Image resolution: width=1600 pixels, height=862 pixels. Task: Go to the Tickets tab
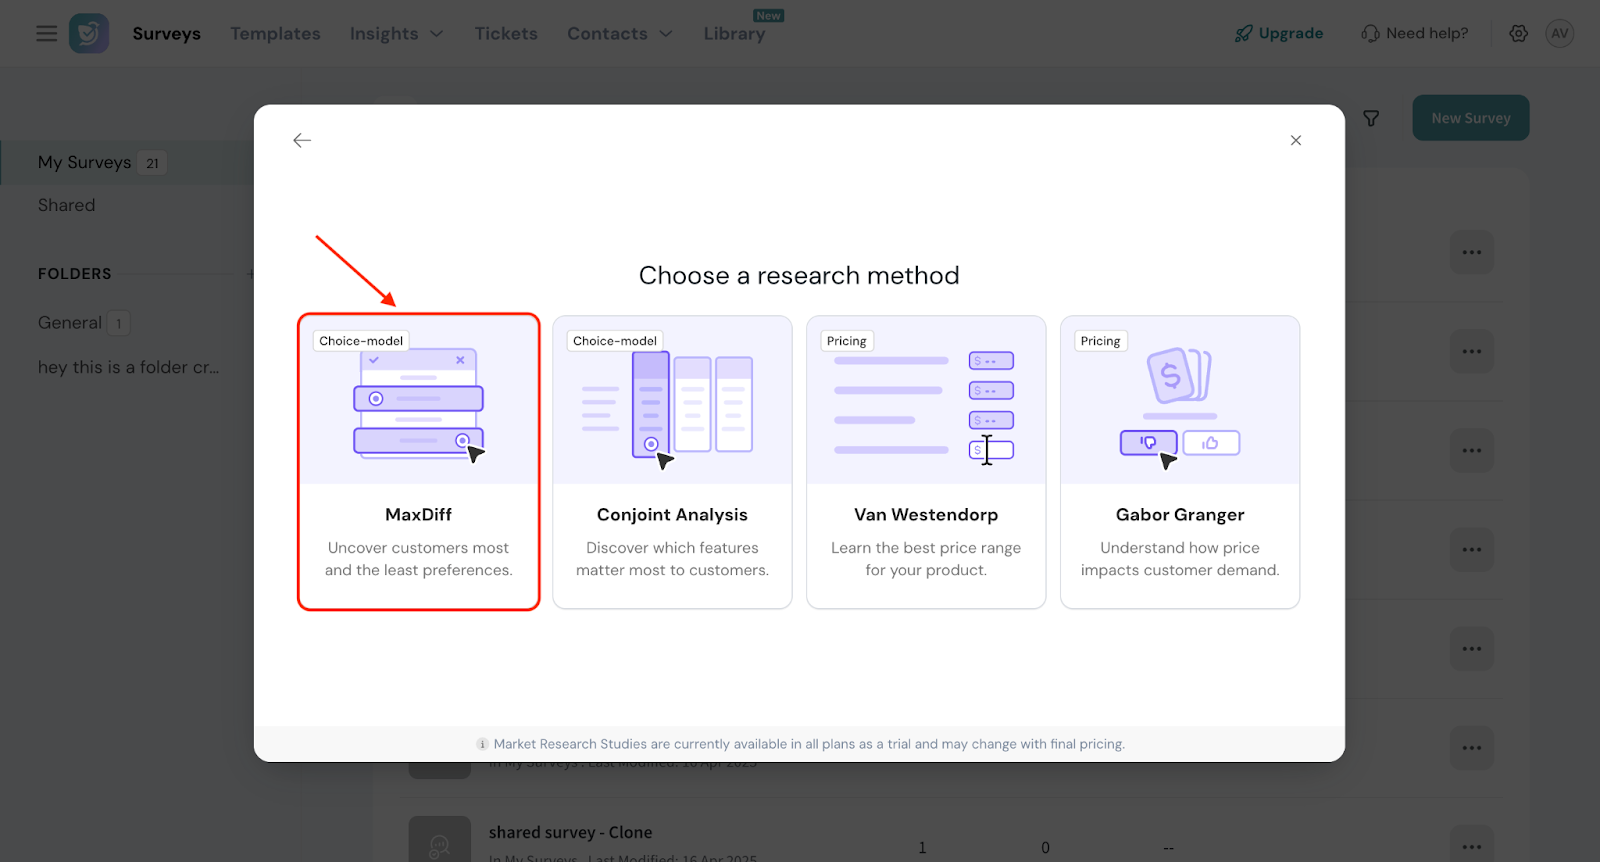[x=506, y=34]
